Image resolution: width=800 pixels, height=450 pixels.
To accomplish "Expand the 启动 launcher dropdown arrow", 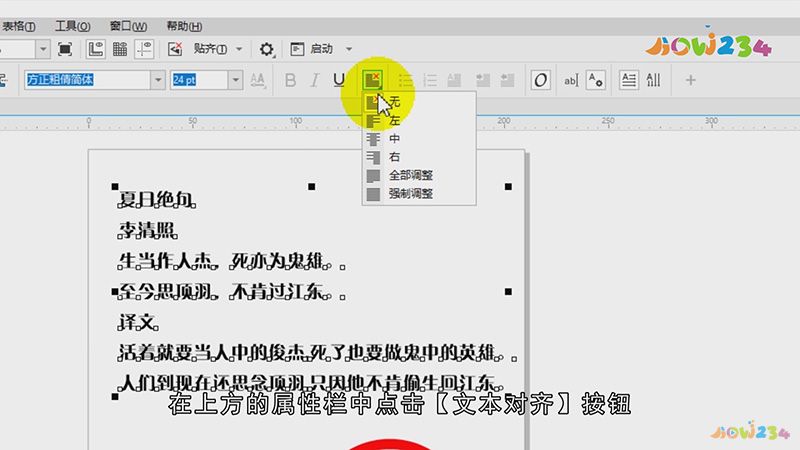I will (x=349, y=49).
